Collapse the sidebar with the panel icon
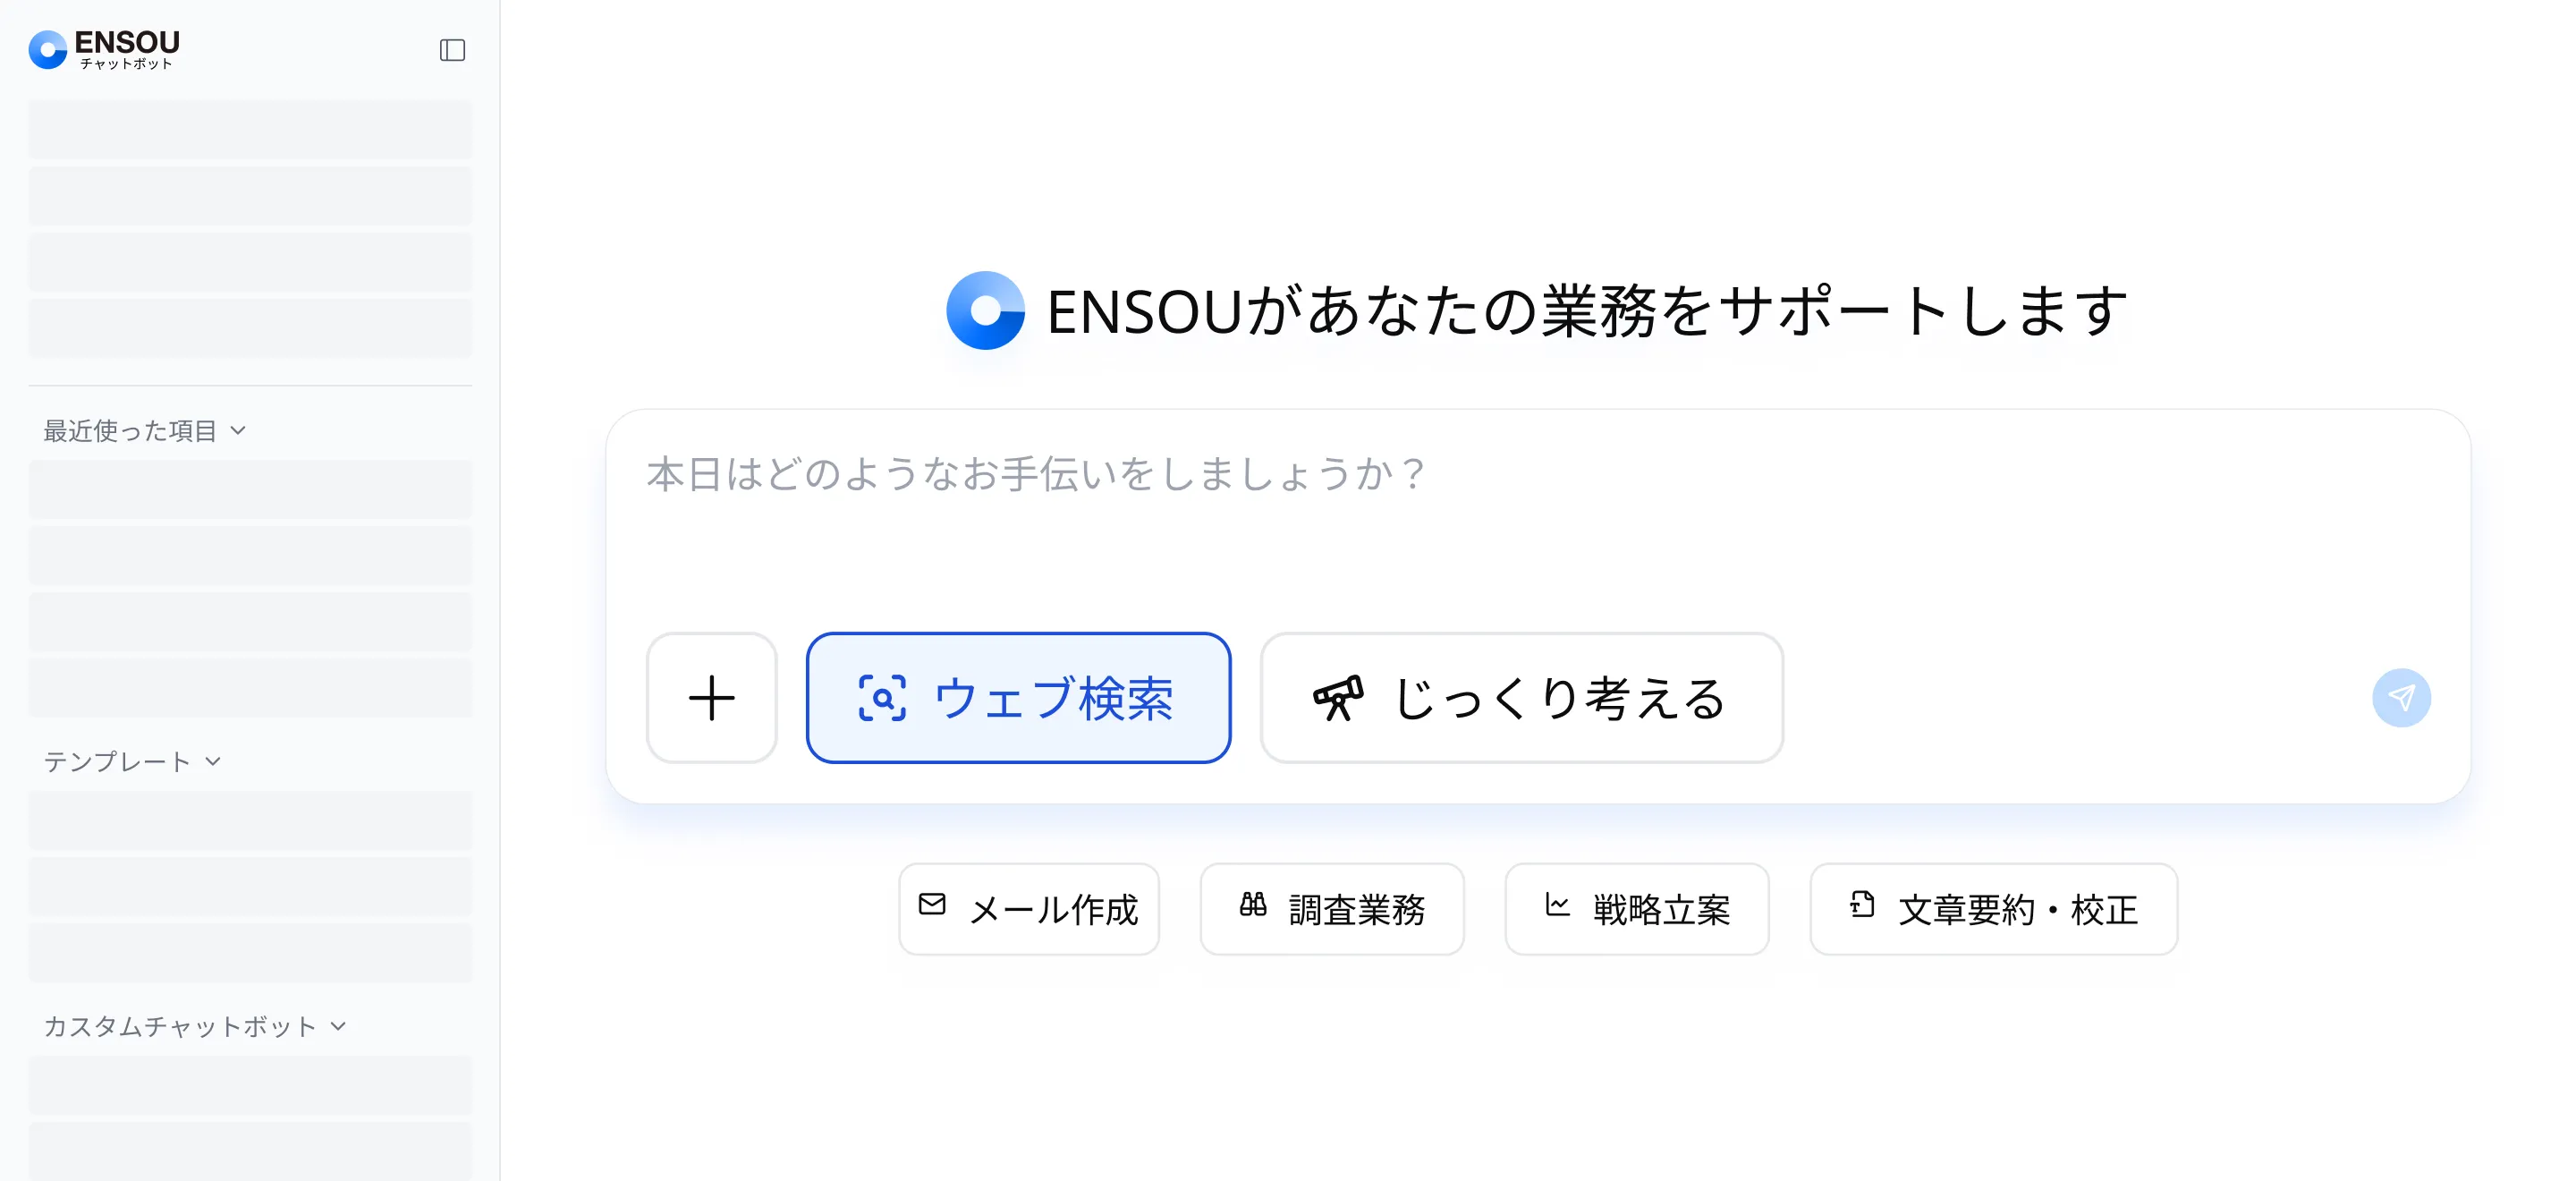 (x=452, y=50)
